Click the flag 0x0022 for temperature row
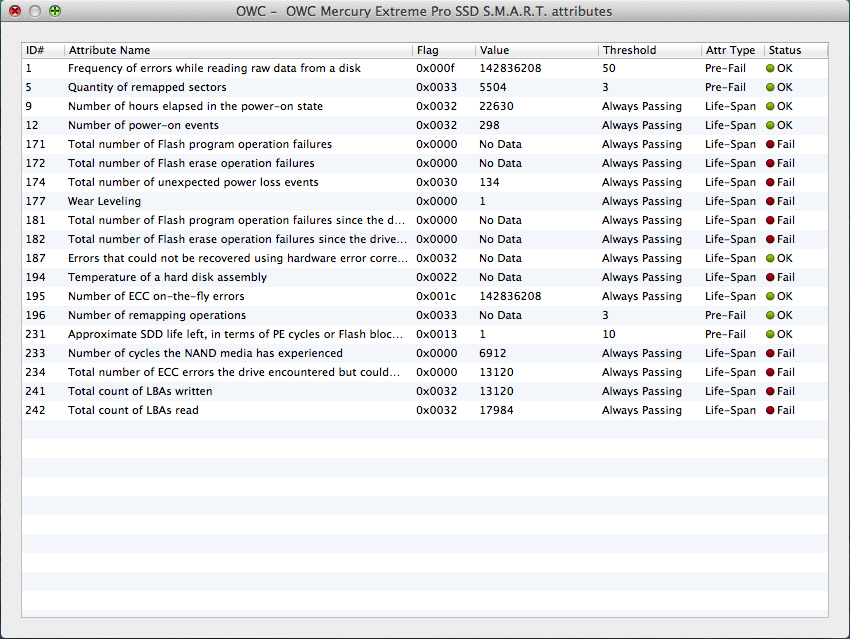Screen dimensions: 850x639 point(436,277)
